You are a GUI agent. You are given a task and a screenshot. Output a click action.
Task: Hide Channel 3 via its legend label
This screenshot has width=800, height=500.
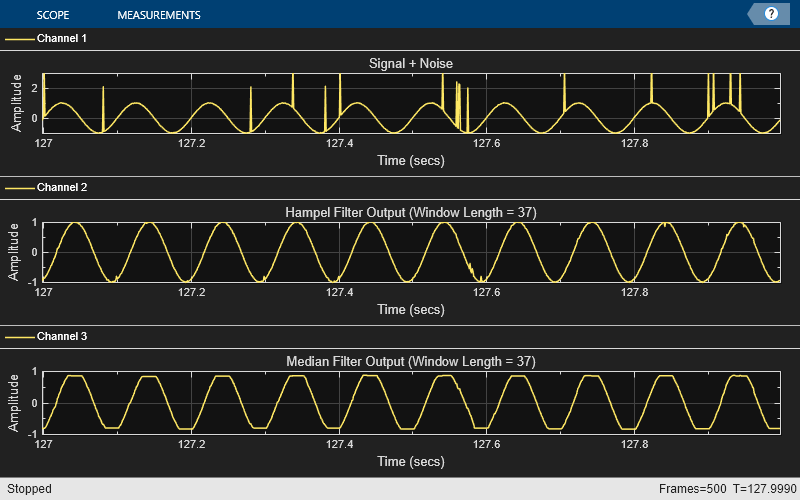(x=61, y=337)
